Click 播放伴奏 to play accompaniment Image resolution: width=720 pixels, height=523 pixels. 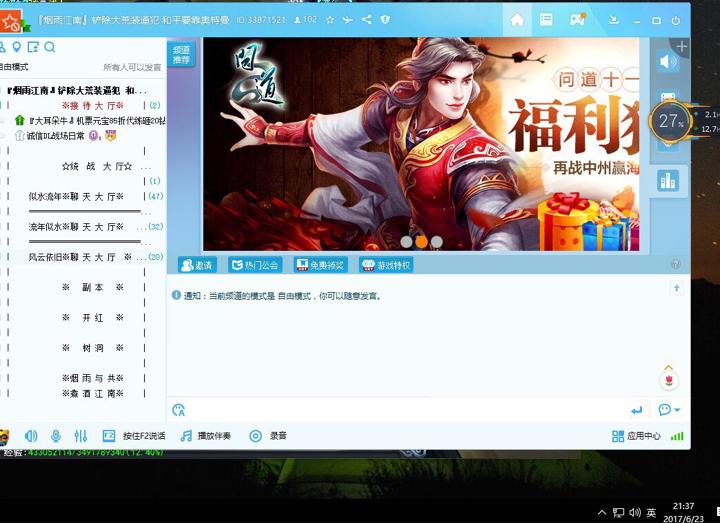coord(206,436)
